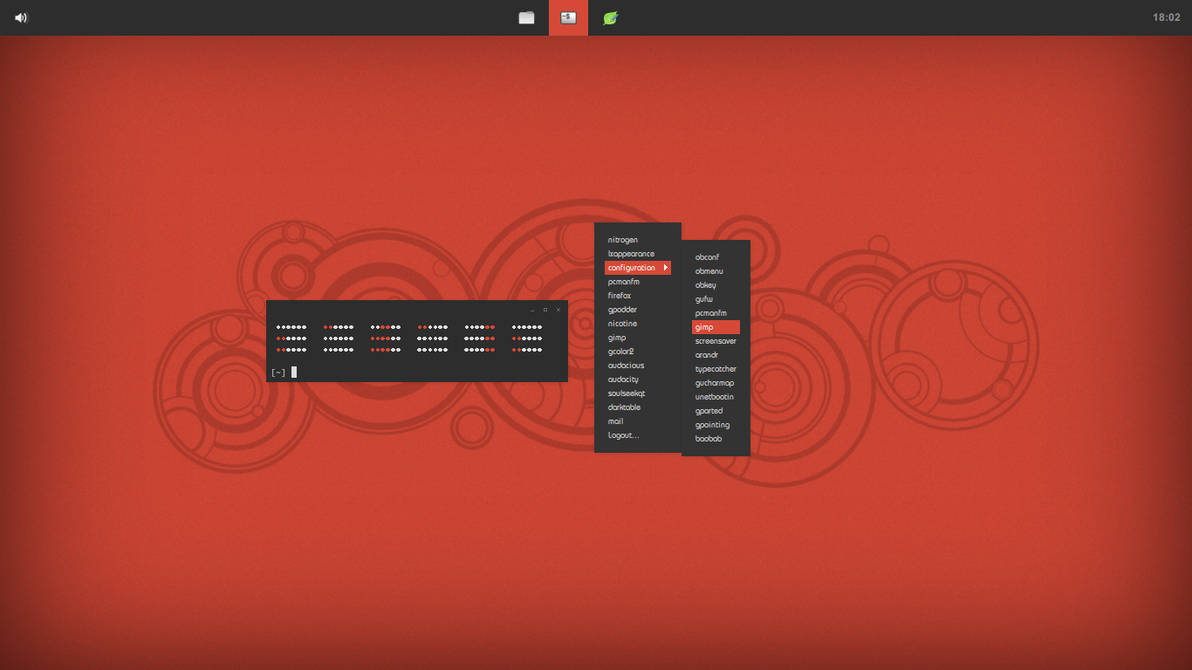The image size is (1192, 670).
Task: Open lxappearance theme settings
Action: click(630, 253)
